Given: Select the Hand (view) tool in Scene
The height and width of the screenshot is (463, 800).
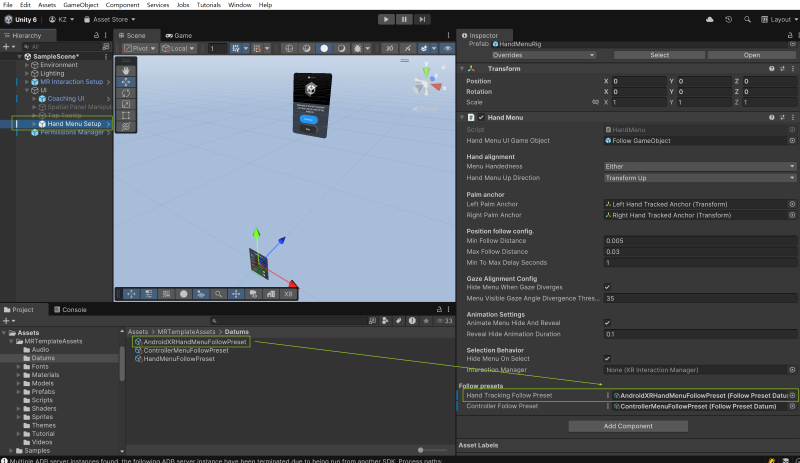Looking at the screenshot, I should pyautogui.click(x=125, y=69).
